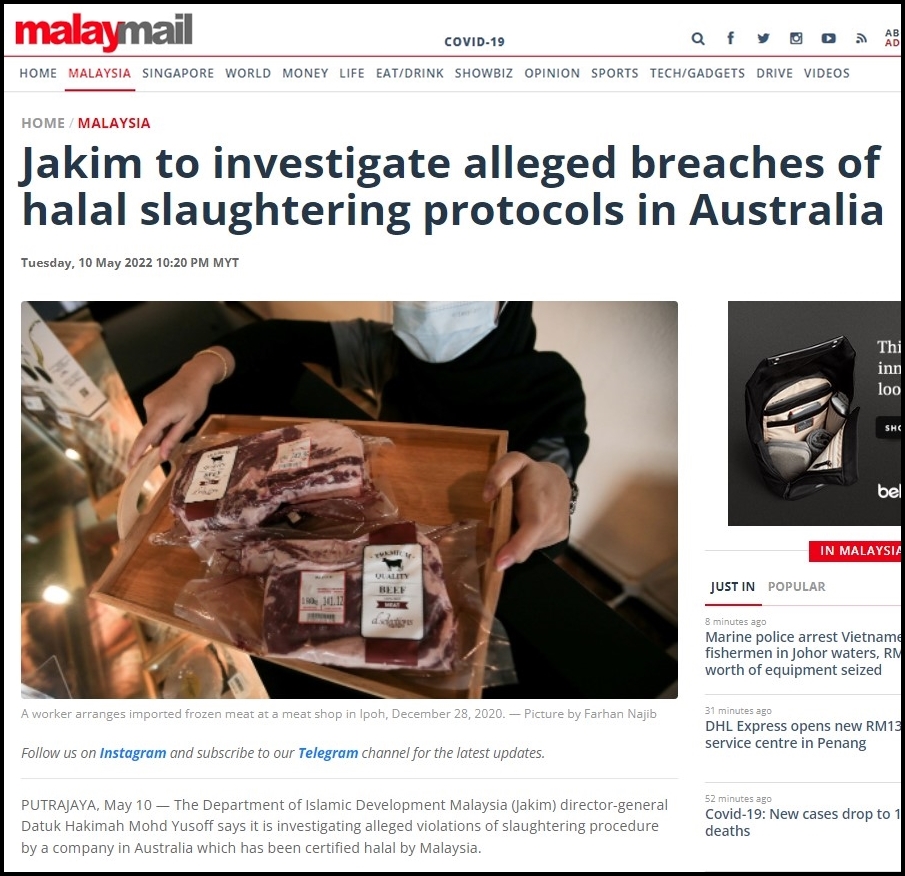
Task: Click the frozen beef article photo
Action: pos(349,500)
